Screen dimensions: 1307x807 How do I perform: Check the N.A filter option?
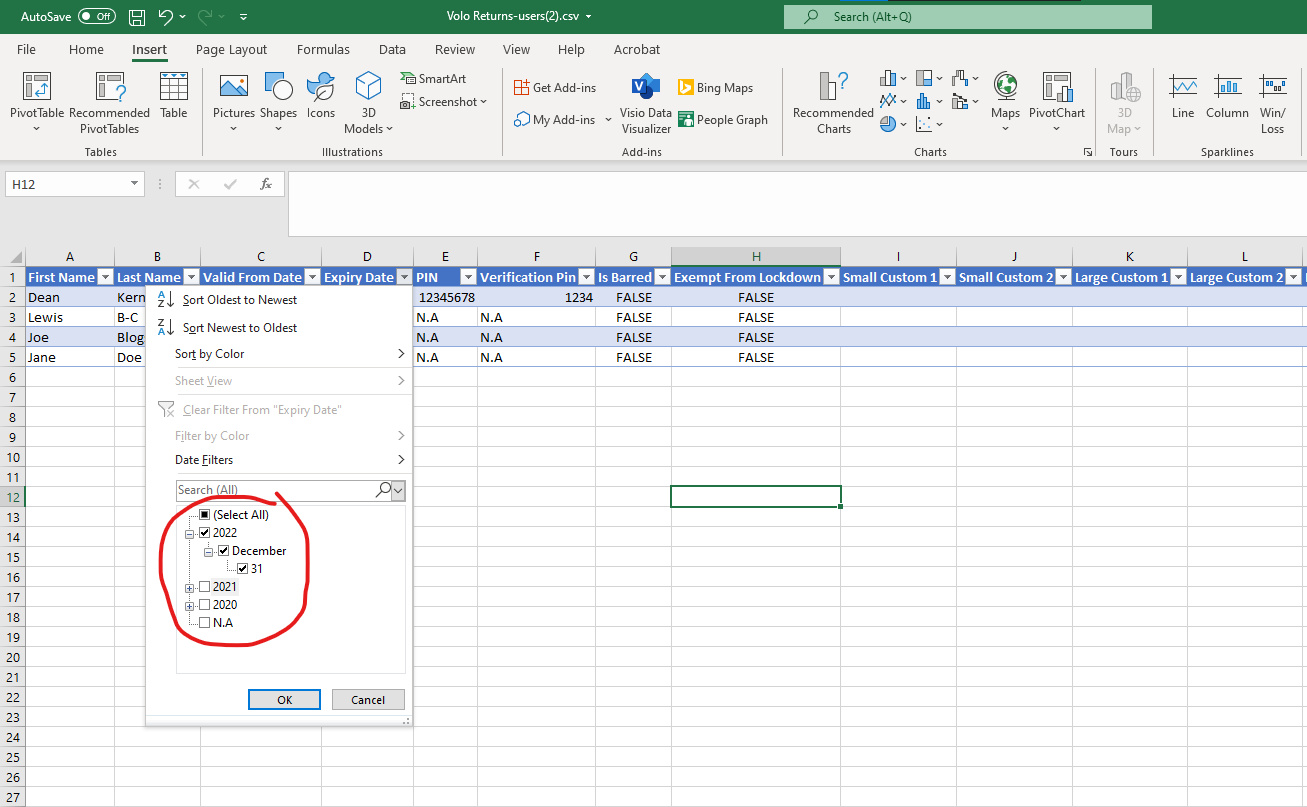click(x=203, y=622)
